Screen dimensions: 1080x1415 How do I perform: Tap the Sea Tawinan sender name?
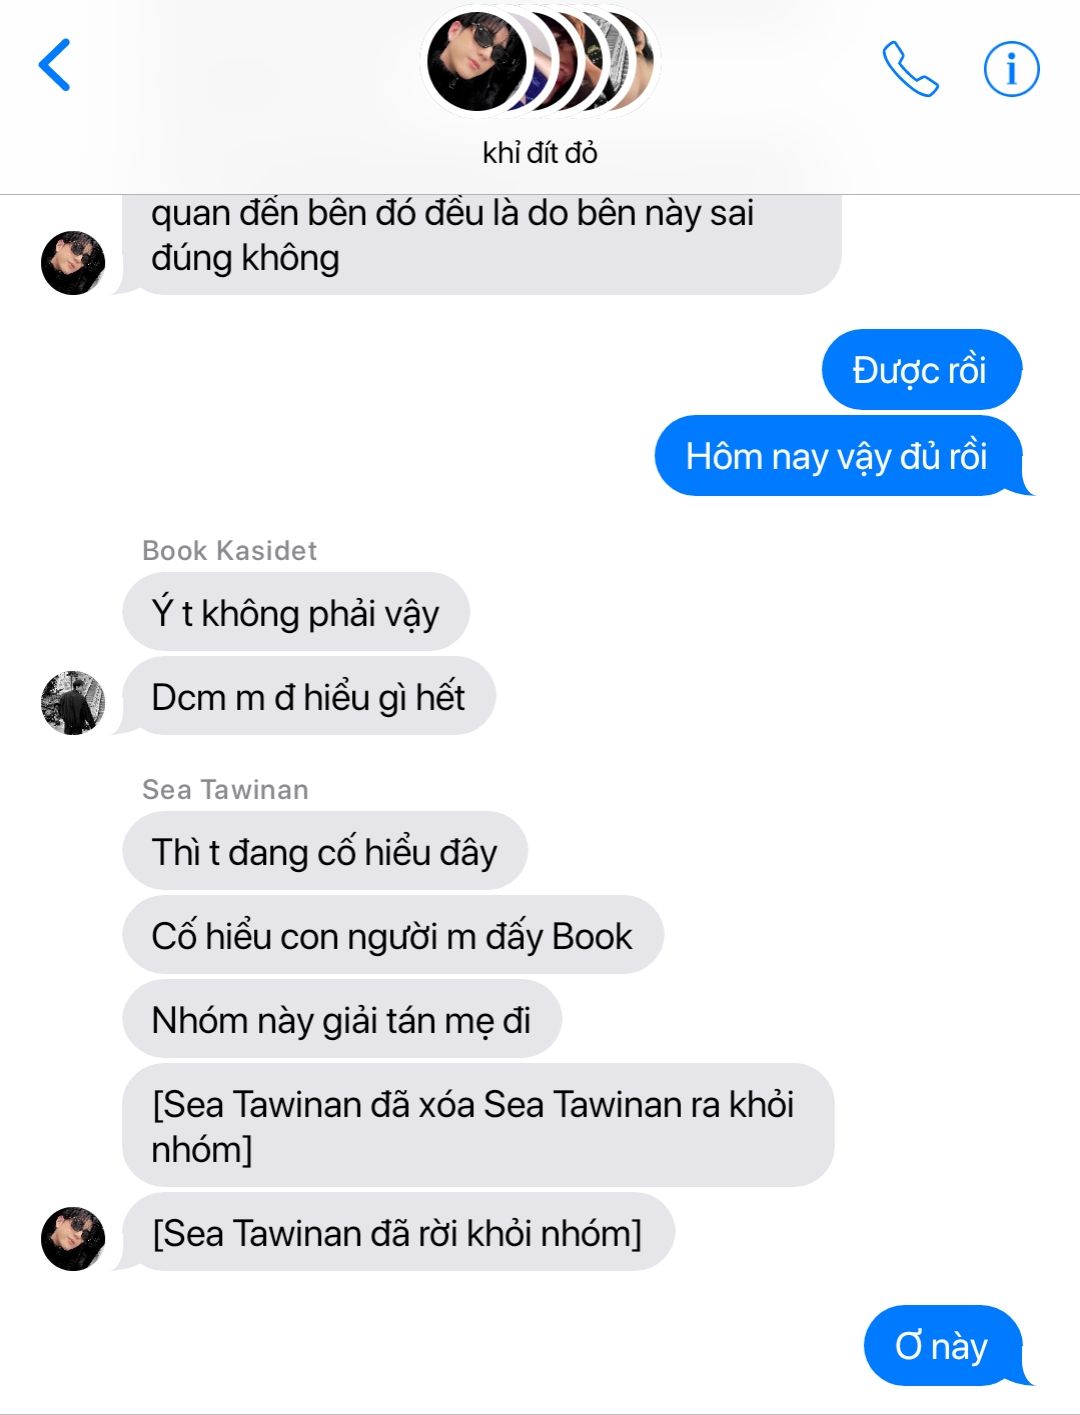(225, 789)
